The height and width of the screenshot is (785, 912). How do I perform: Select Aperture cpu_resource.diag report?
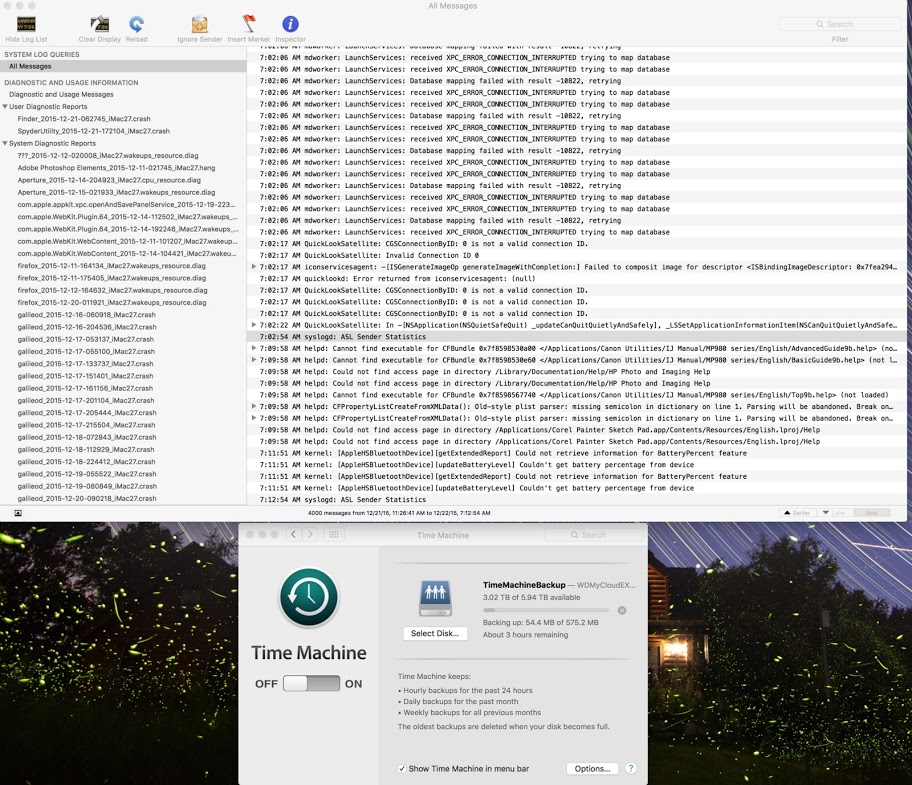point(109,180)
